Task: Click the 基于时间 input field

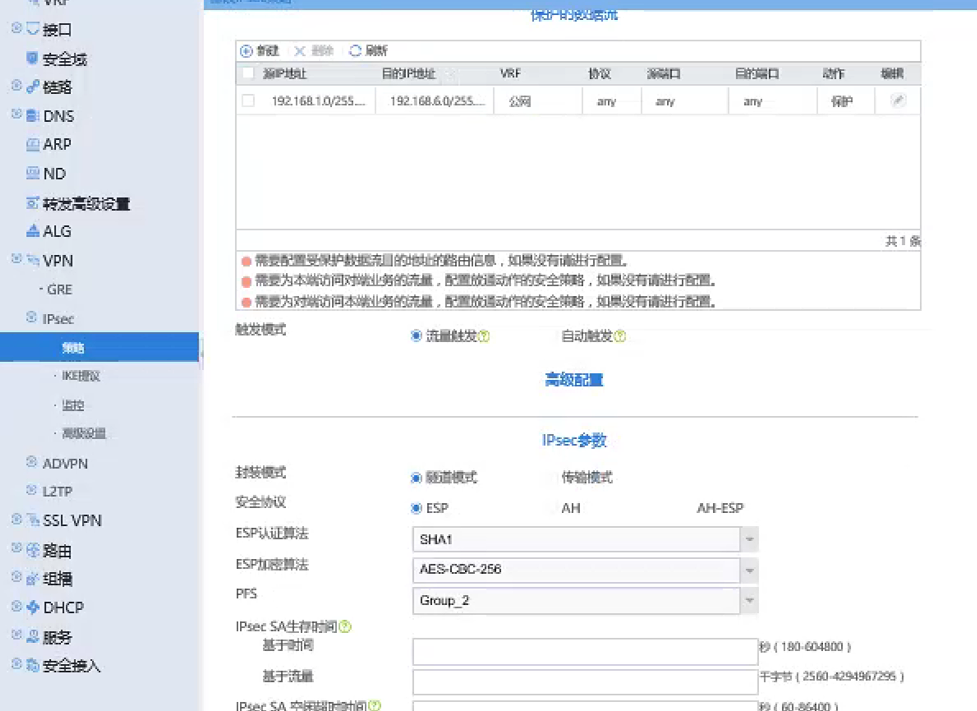Action: [x=584, y=652]
